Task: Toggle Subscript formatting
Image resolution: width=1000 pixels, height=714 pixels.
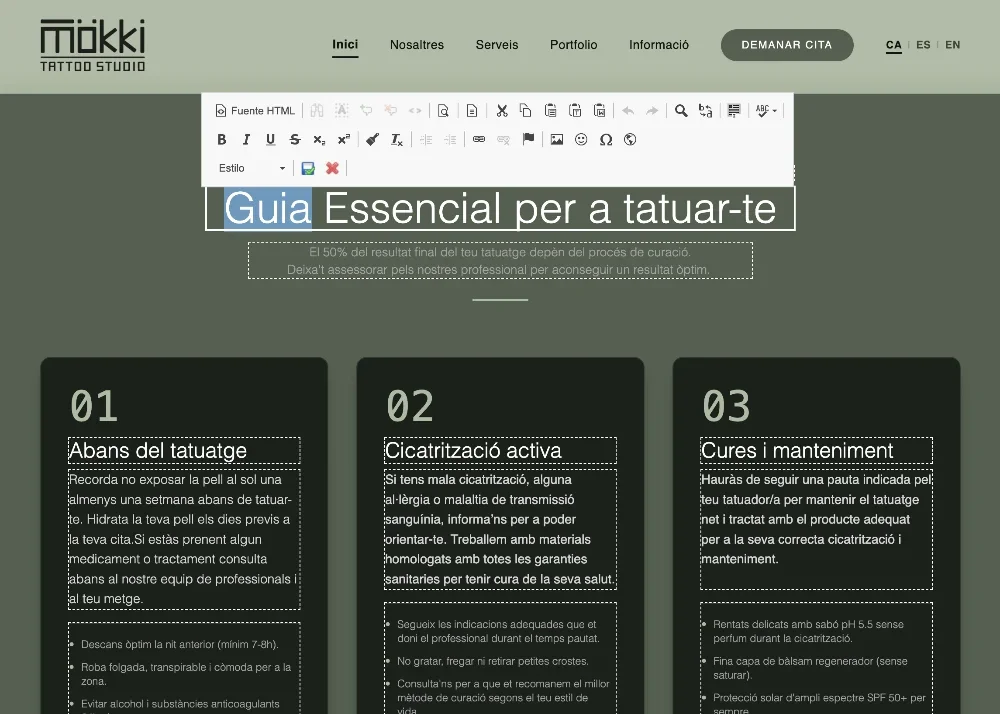Action: point(319,140)
